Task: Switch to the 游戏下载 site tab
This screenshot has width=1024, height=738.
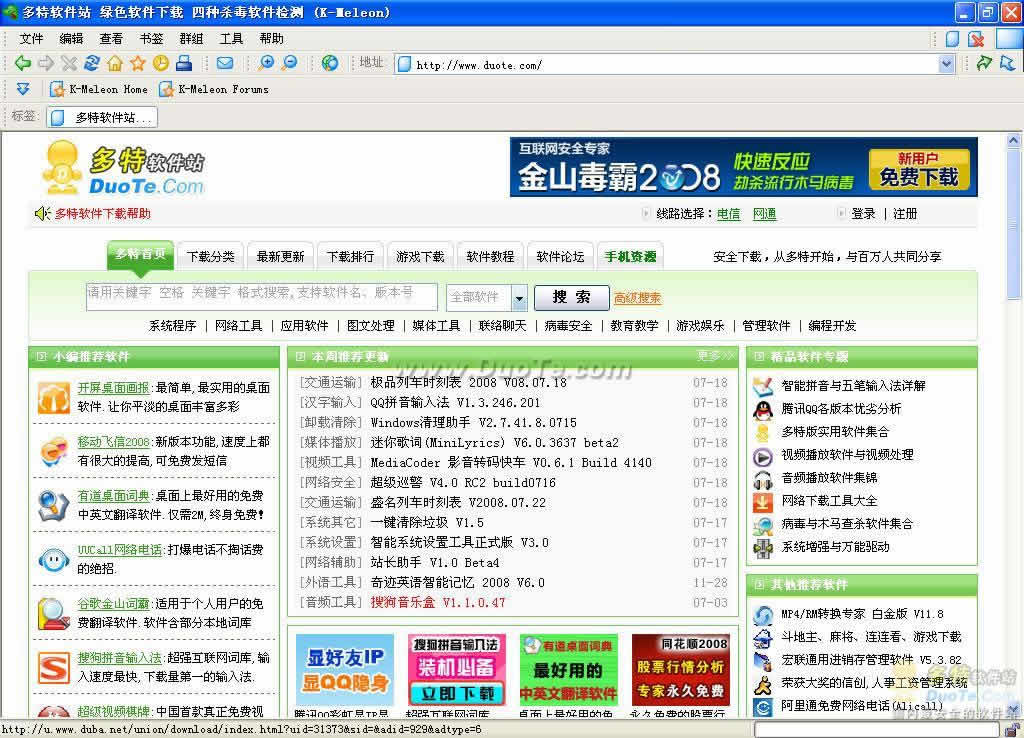Action: pos(420,257)
